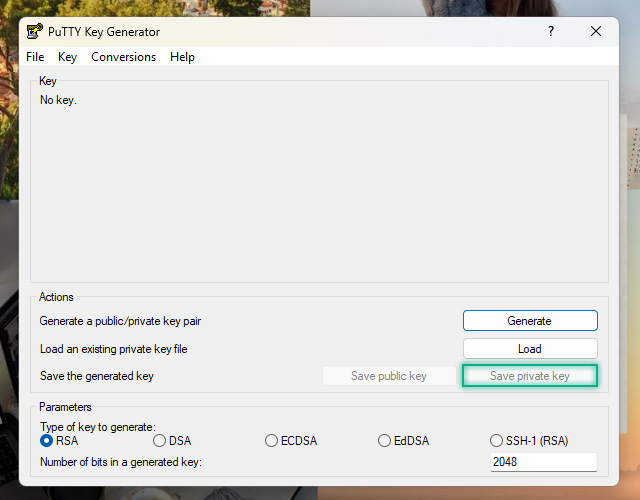
Task: Open the Conversions menu
Action: [123, 57]
